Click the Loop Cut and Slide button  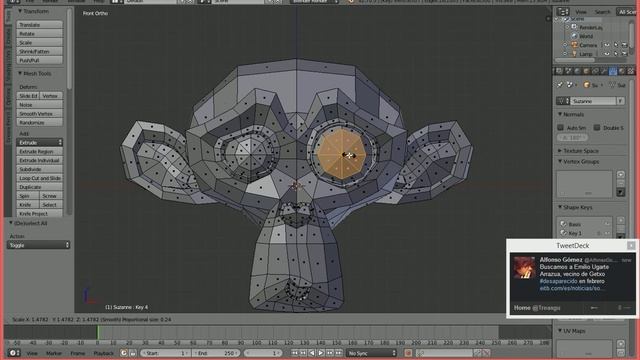pos(40,178)
